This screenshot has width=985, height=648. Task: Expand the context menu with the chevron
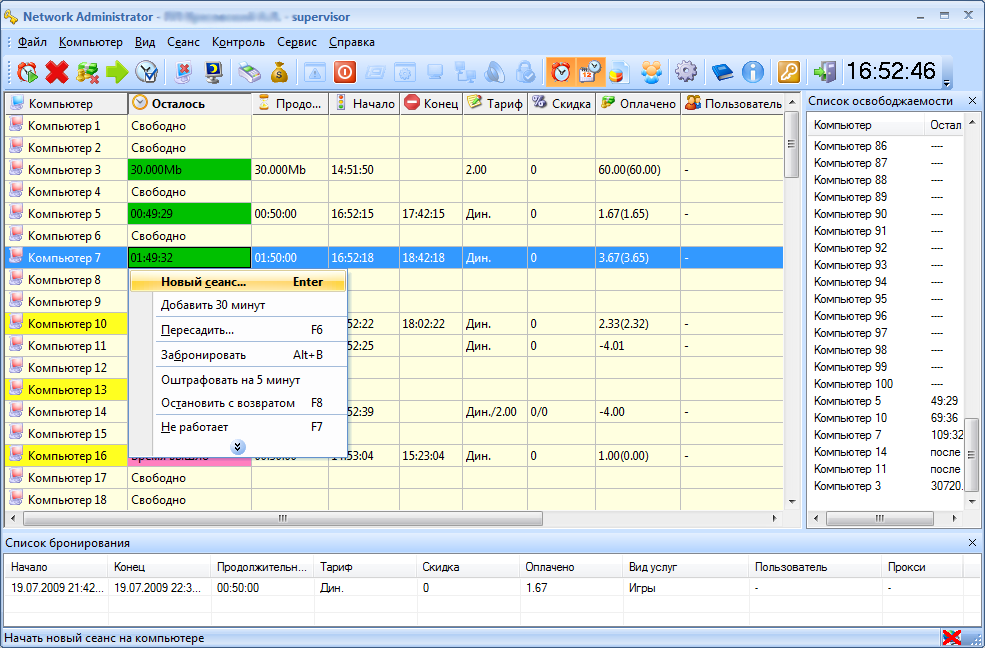[238, 447]
